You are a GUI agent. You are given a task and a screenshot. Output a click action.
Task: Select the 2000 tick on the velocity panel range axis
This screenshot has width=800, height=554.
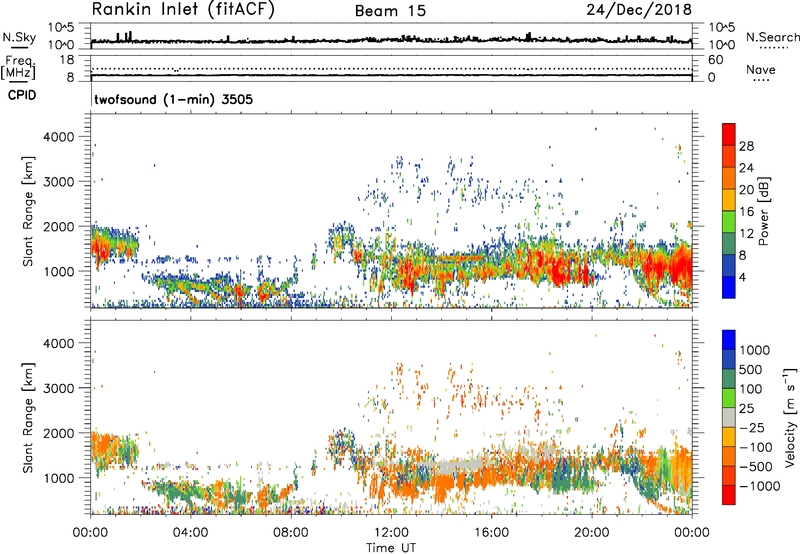click(x=59, y=433)
